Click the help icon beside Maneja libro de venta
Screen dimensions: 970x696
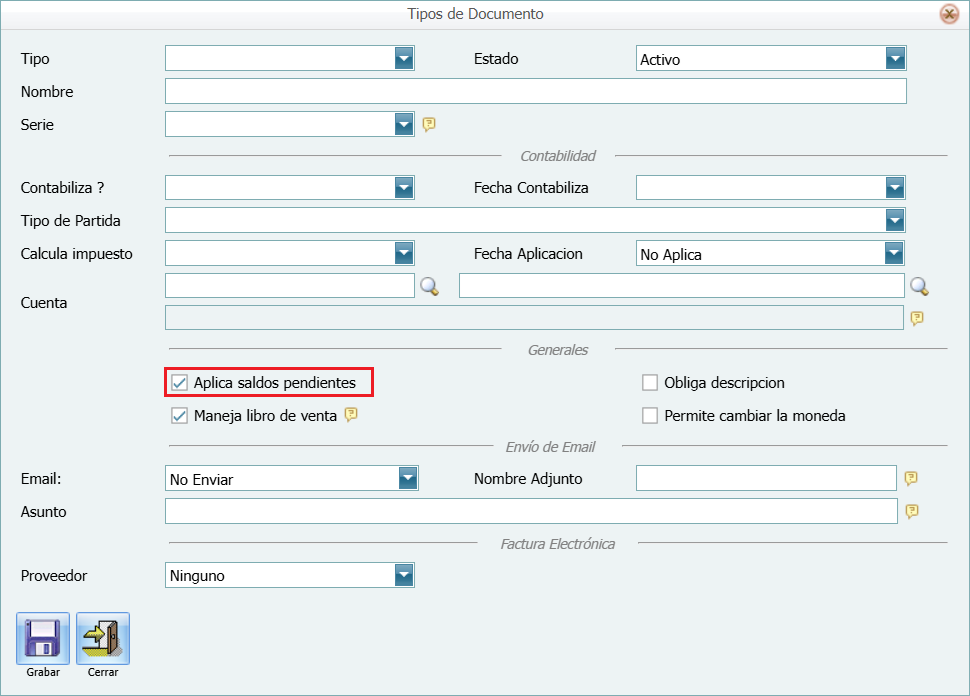pos(350,414)
